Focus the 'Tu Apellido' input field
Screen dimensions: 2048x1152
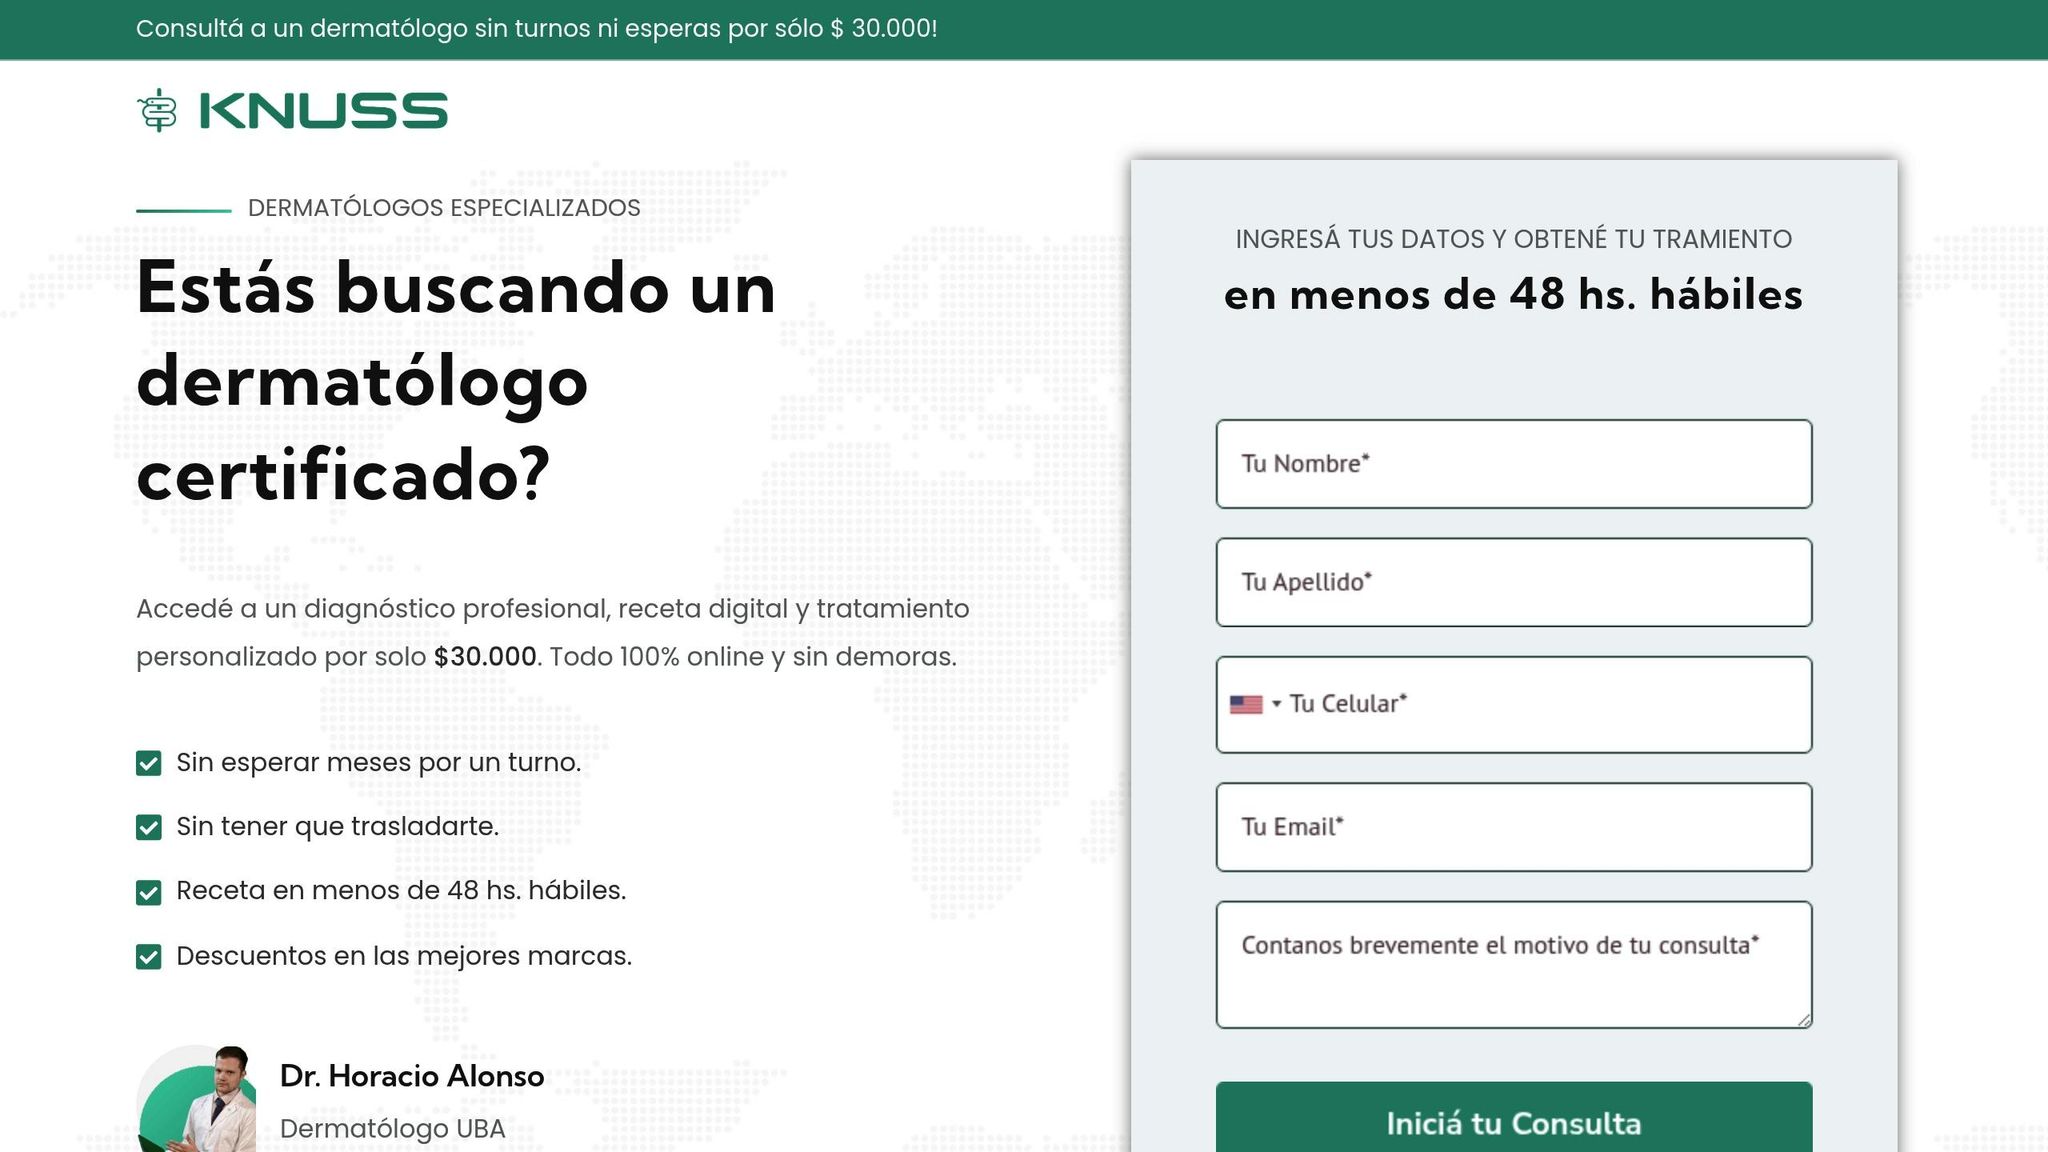[1512, 582]
